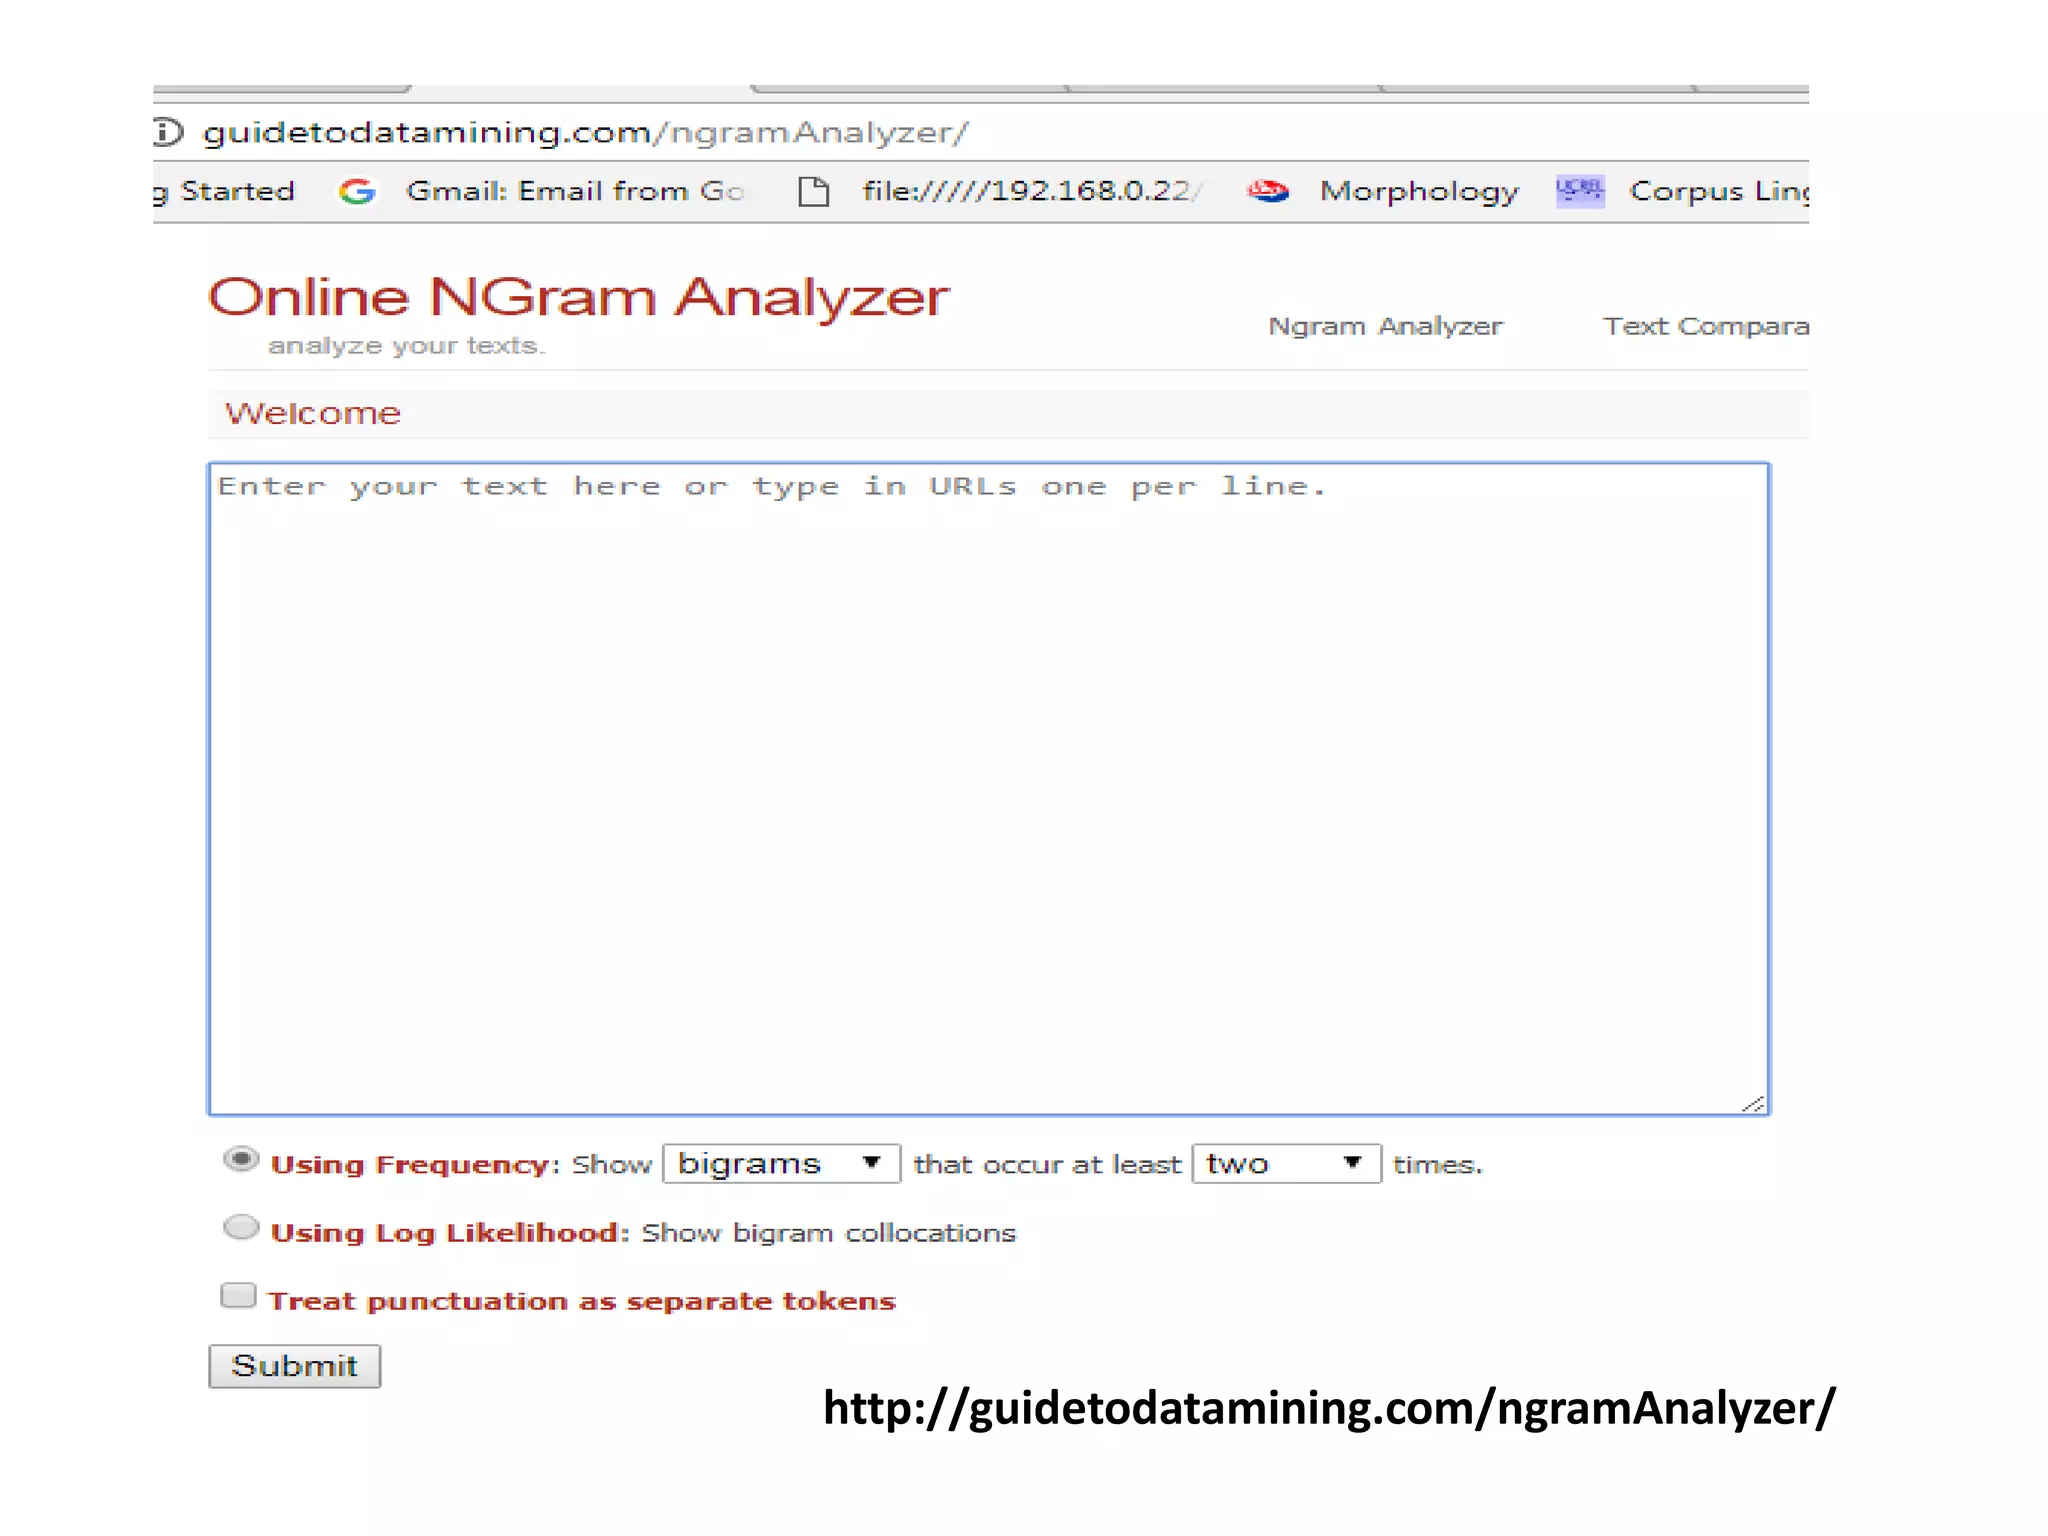Submit the text for analysis

294,1366
